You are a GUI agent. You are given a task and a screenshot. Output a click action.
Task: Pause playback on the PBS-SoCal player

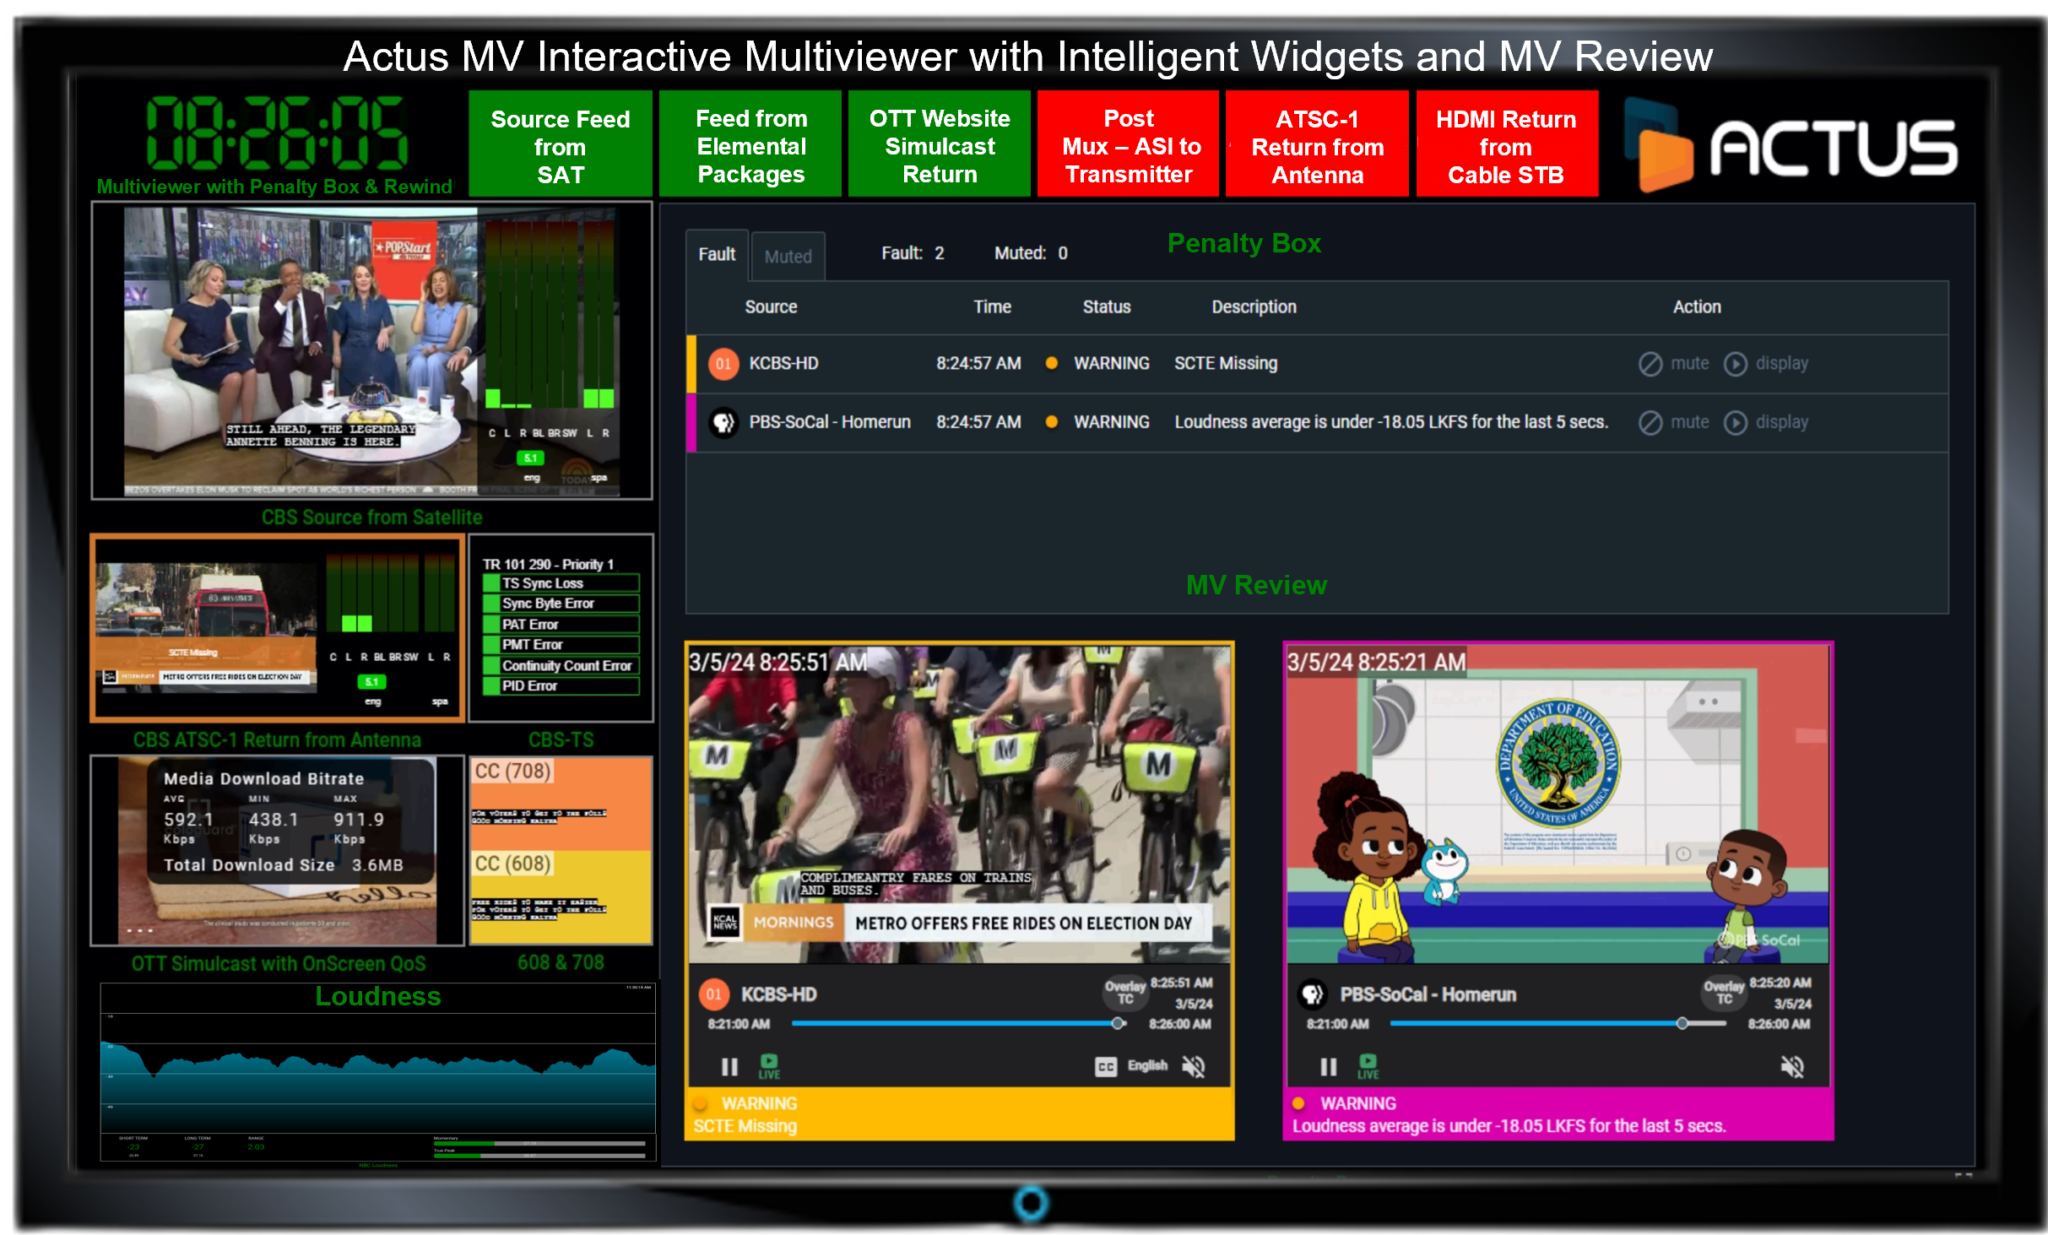tap(1328, 1066)
